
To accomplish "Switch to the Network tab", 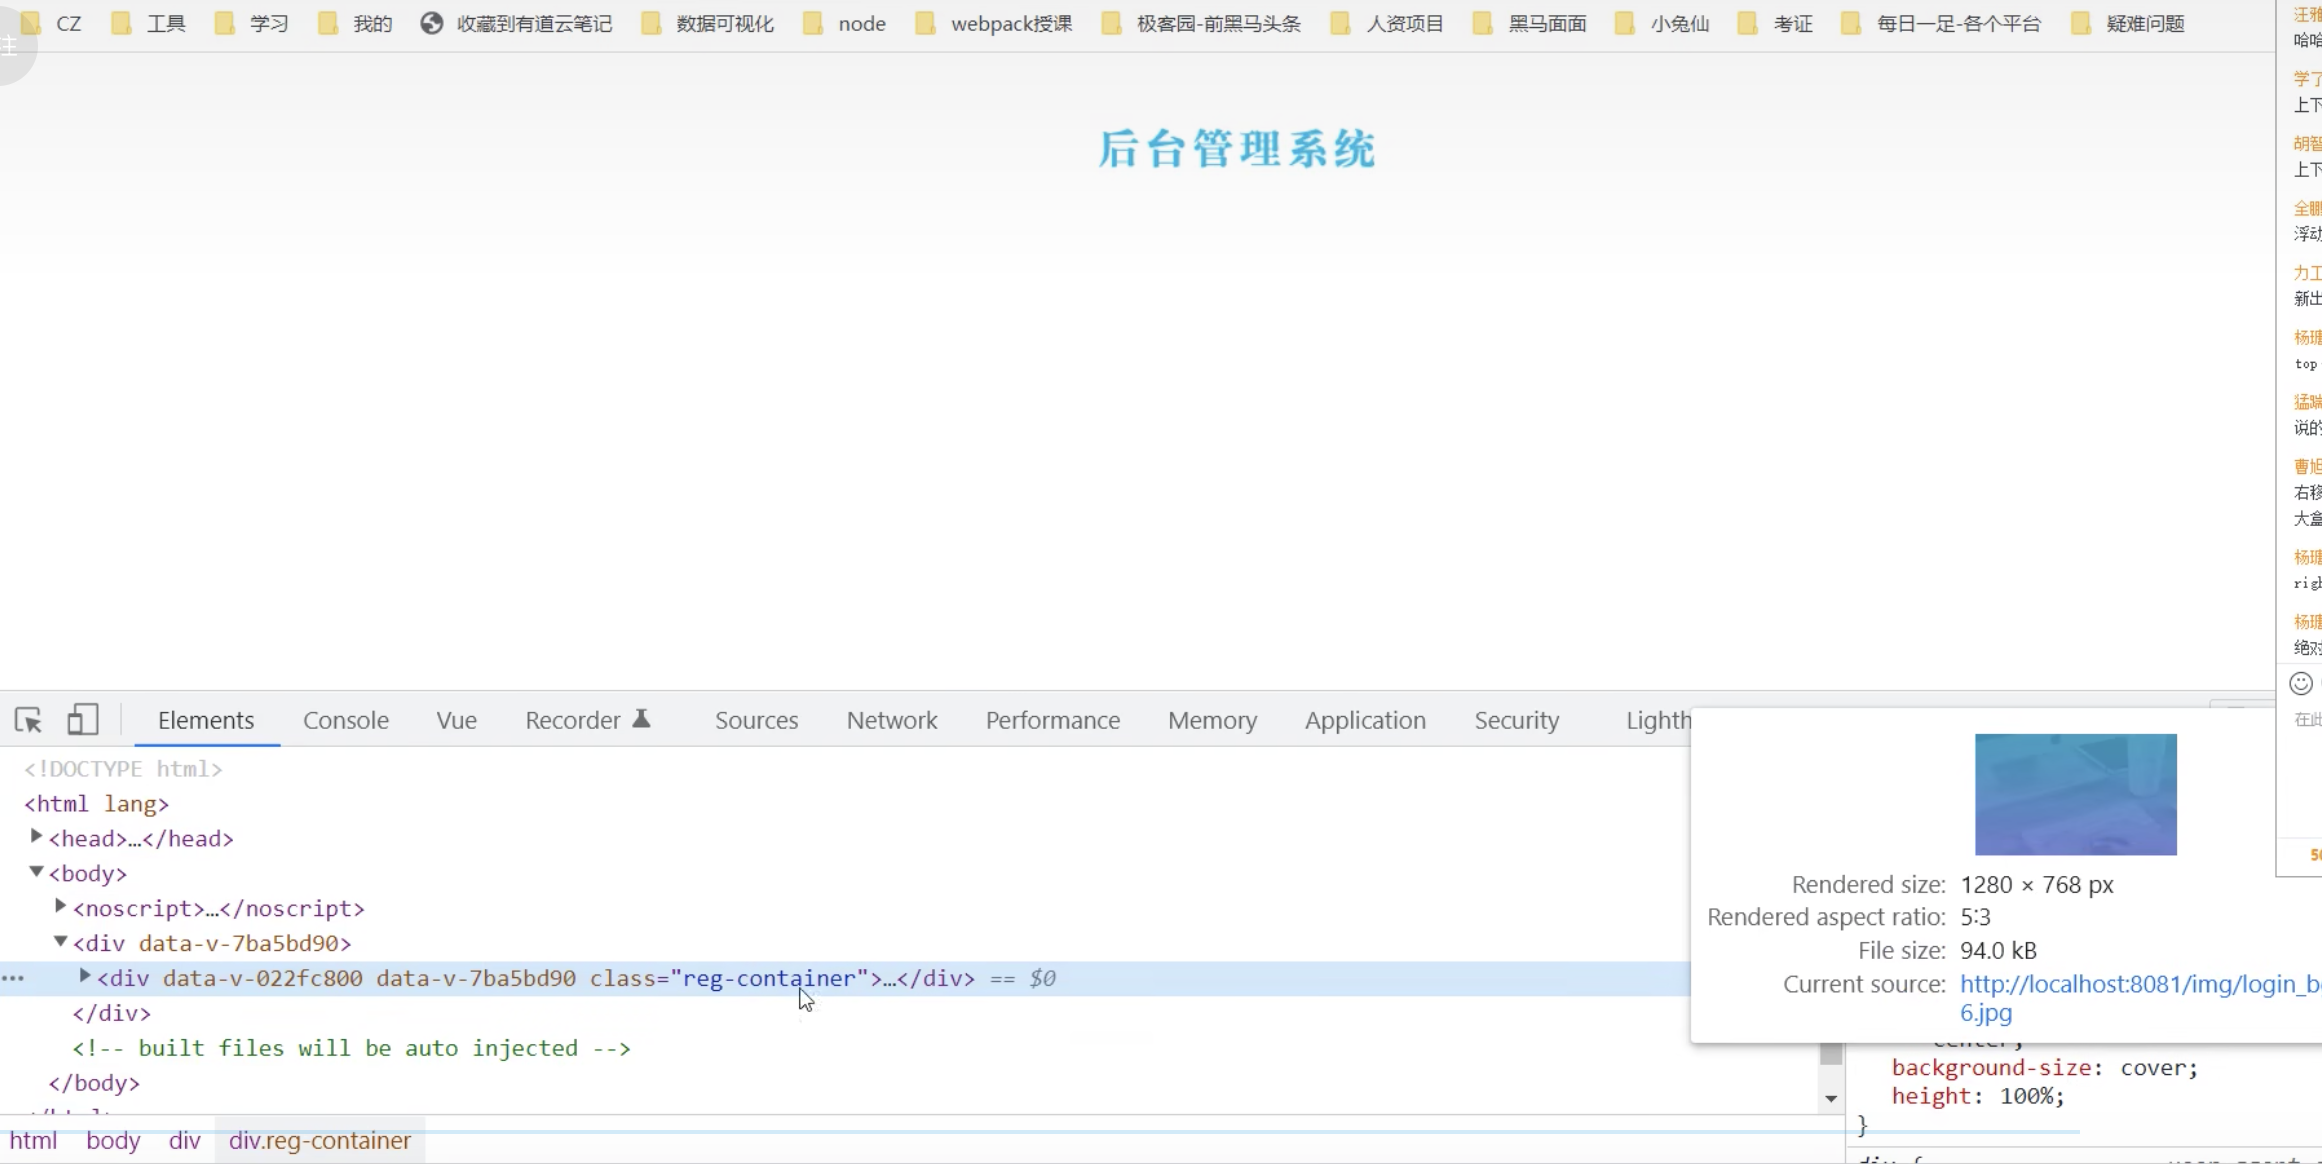I will point(892,720).
